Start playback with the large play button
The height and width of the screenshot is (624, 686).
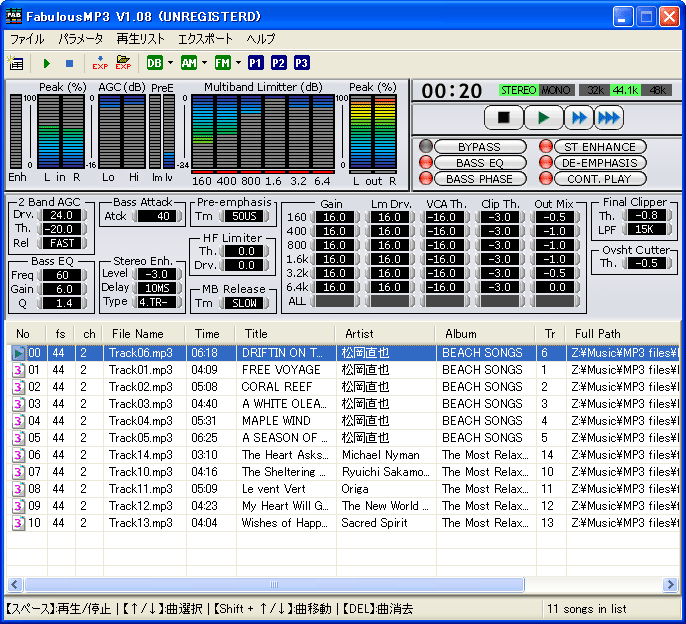pyautogui.click(x=543, y=118)
